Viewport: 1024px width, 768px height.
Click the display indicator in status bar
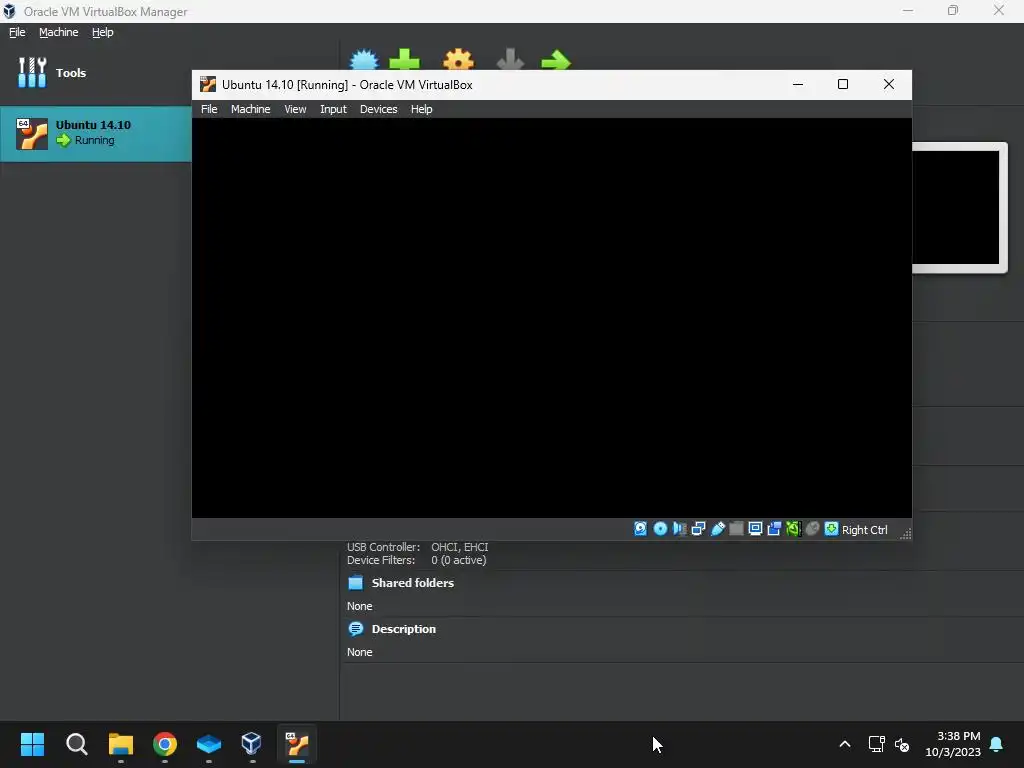[x=755, y=529]
